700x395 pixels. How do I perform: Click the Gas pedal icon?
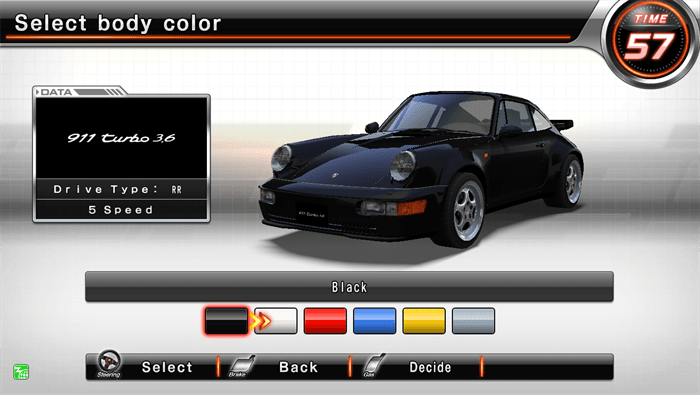374,365
